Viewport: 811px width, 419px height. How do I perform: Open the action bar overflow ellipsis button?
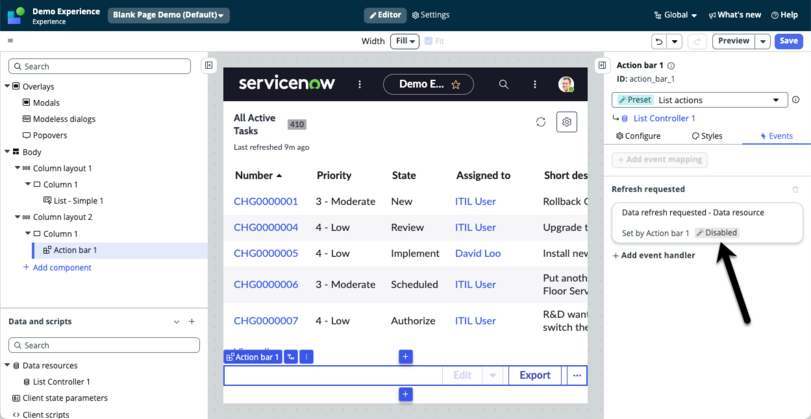coord(577,376)
